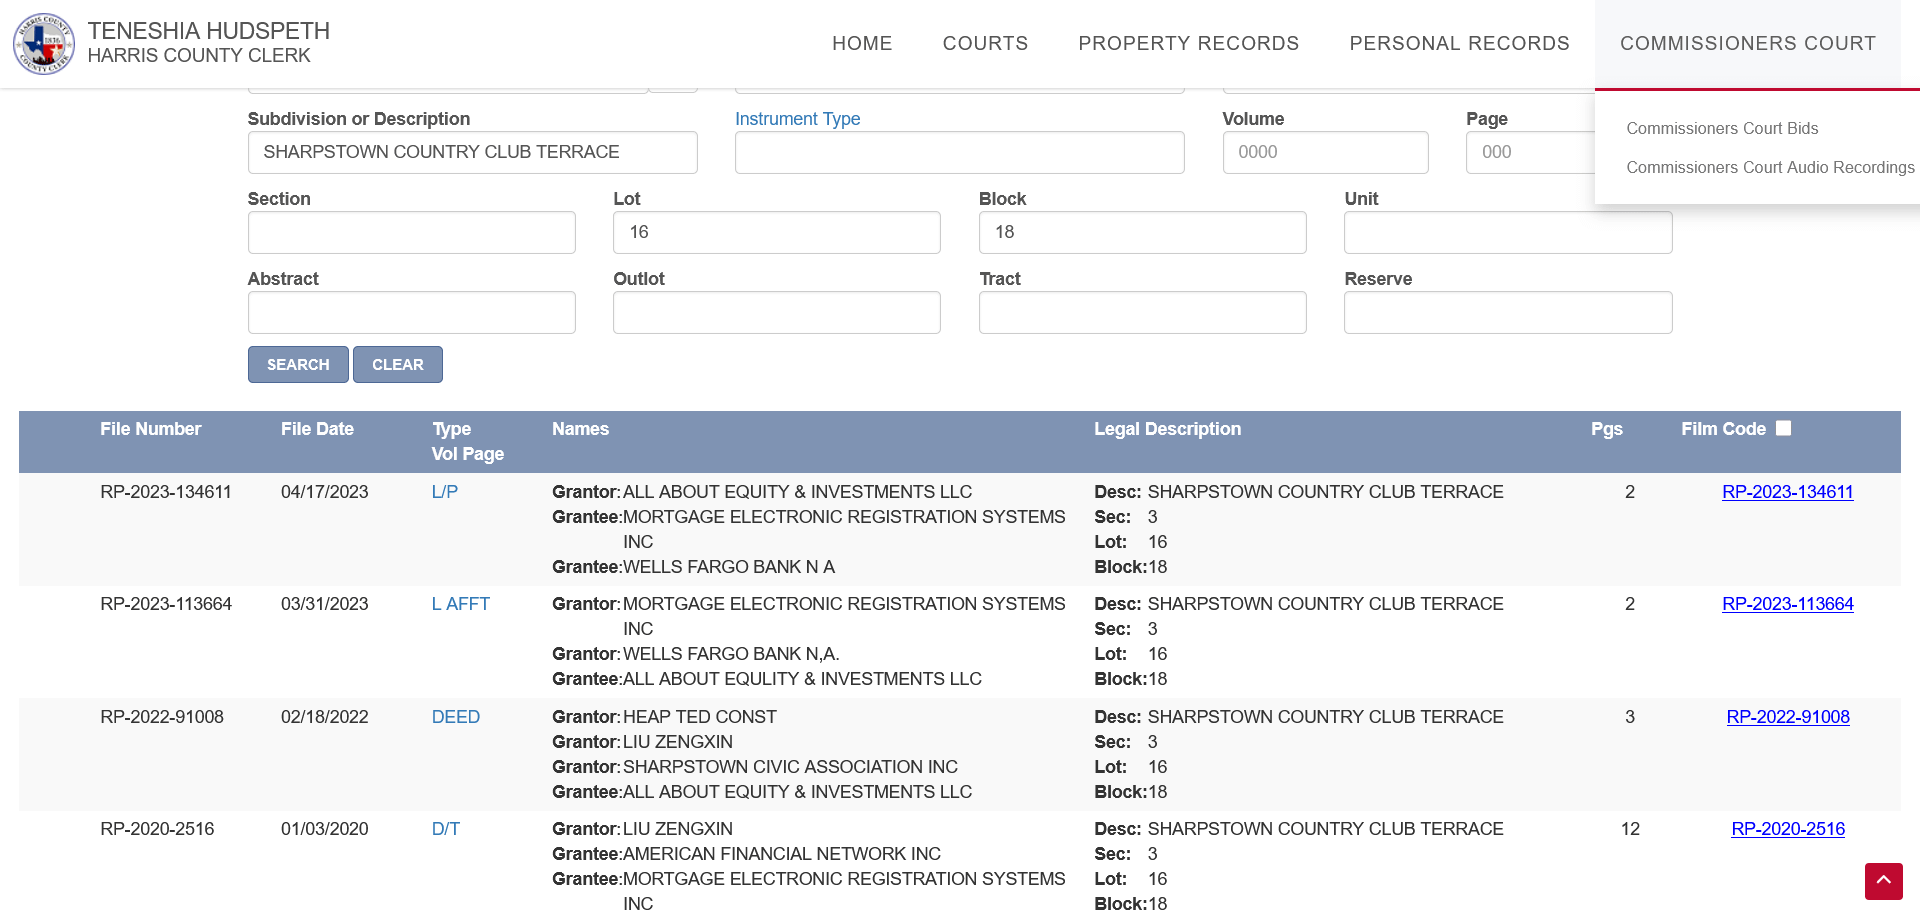This screenshot has width=1920, height=913.
Task: Focus the Block field containing 18
Action: pyautogui.click(x=1142, y=232)
